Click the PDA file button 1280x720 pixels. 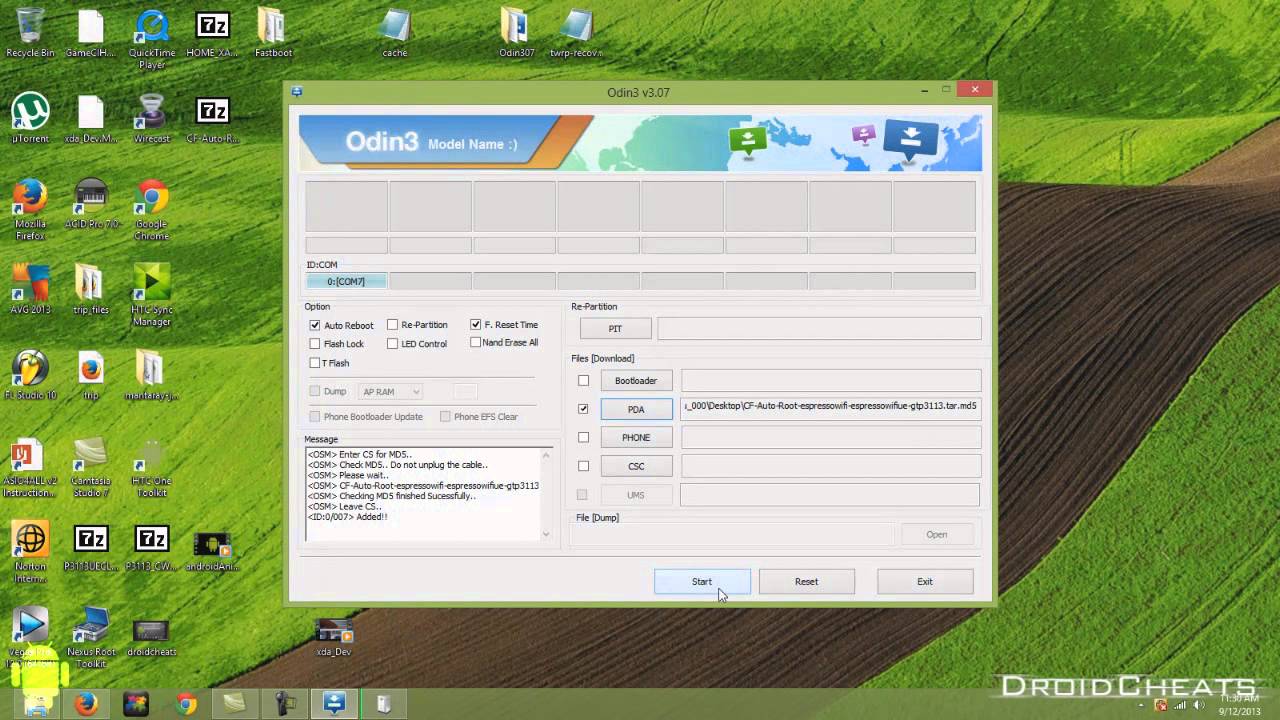pos(636,409)
